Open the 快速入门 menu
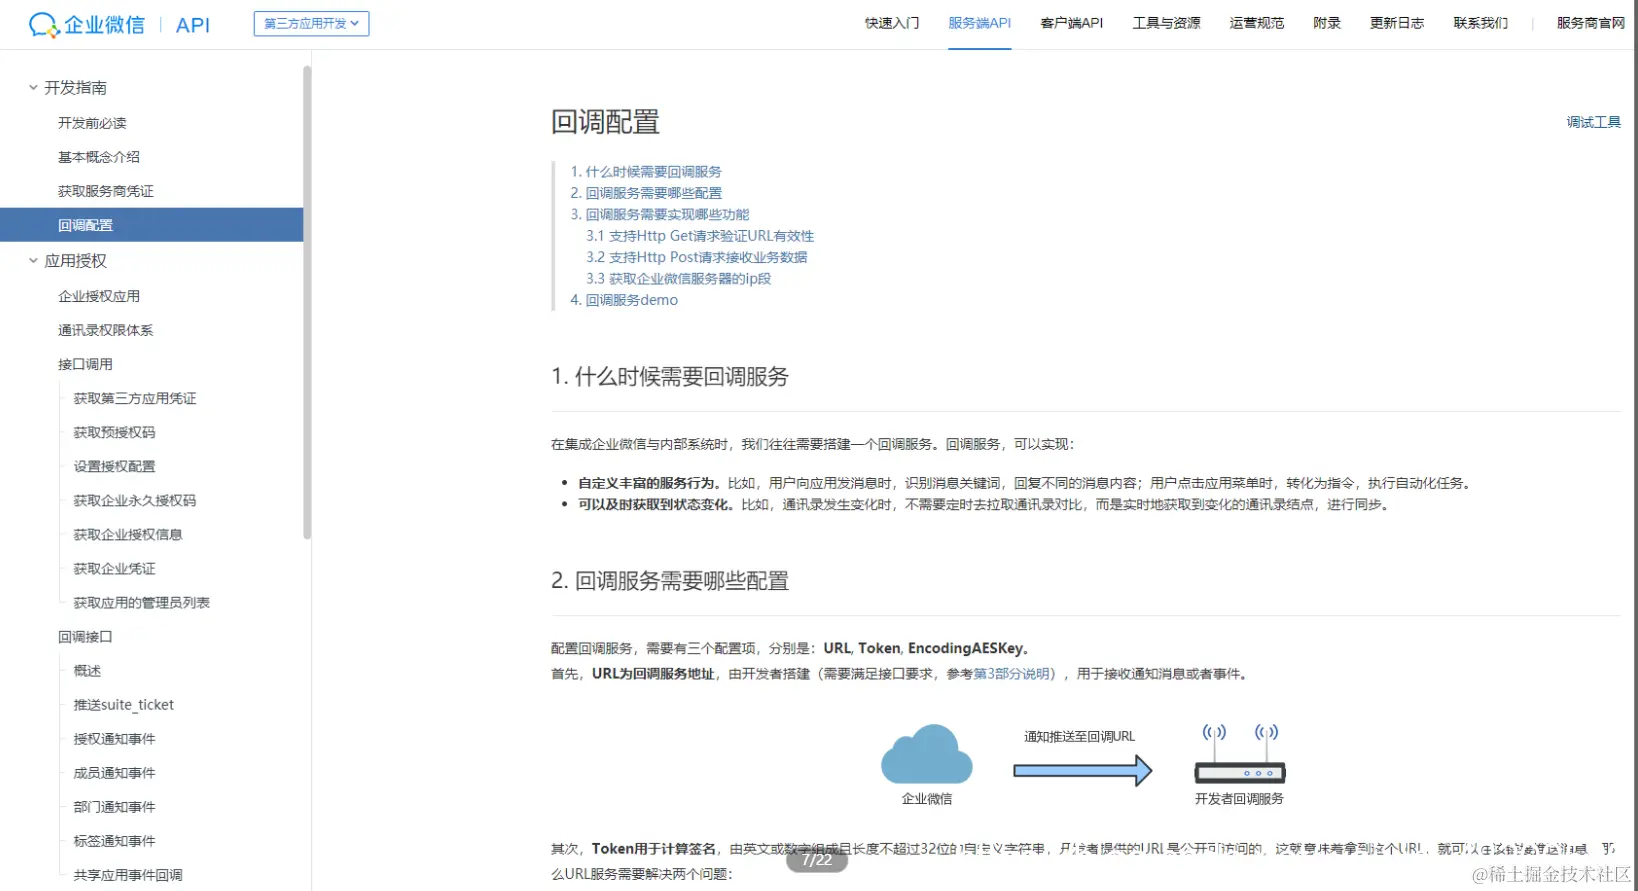 [892, 23]
